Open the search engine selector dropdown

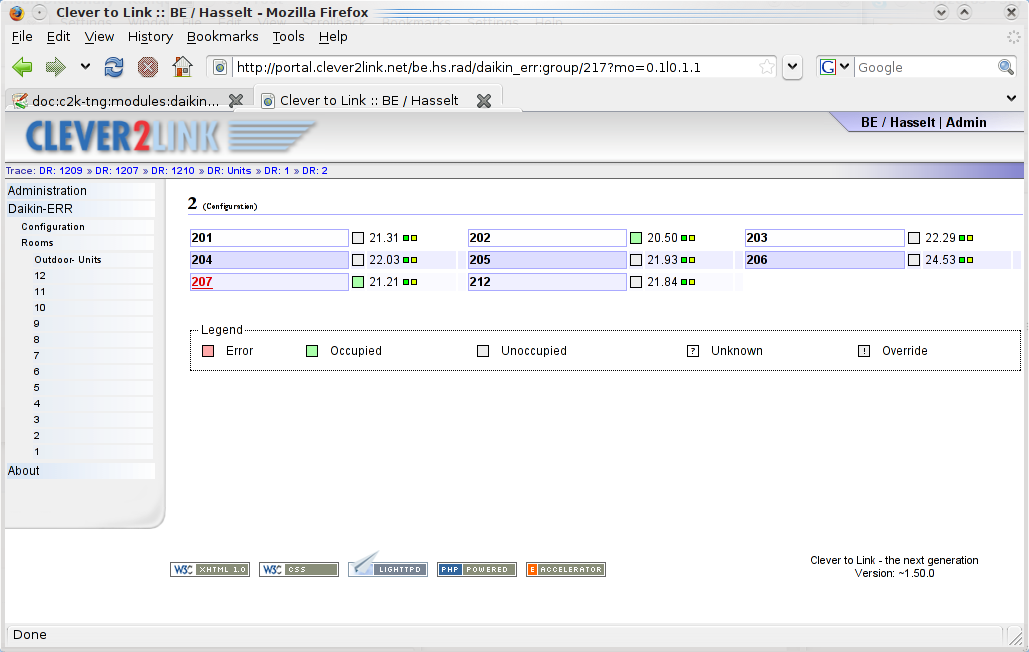[x=844, y=67]
